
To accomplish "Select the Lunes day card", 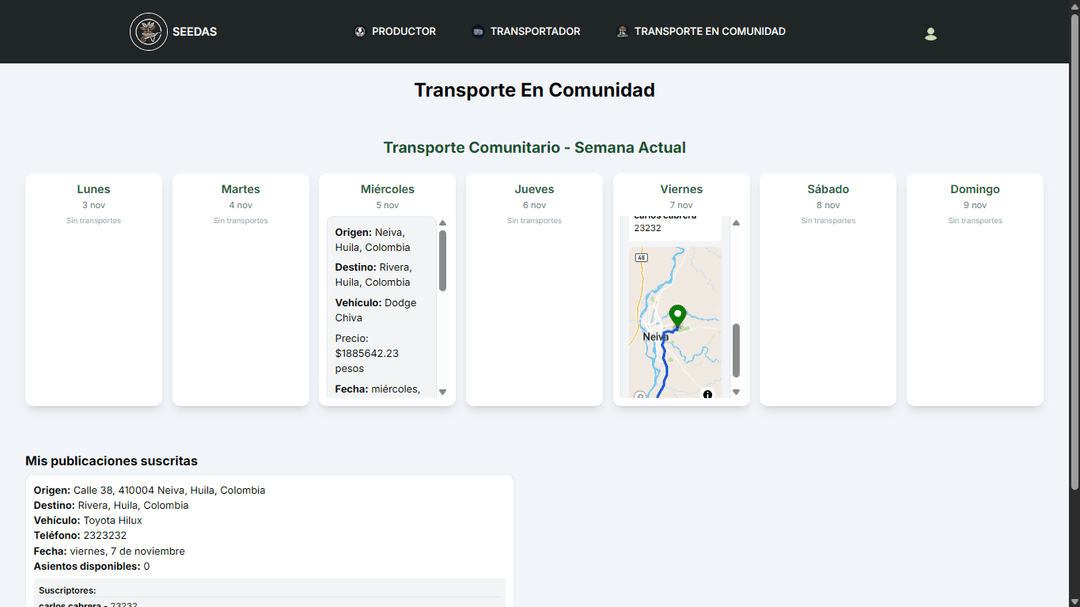I will [x=93, y=289].
